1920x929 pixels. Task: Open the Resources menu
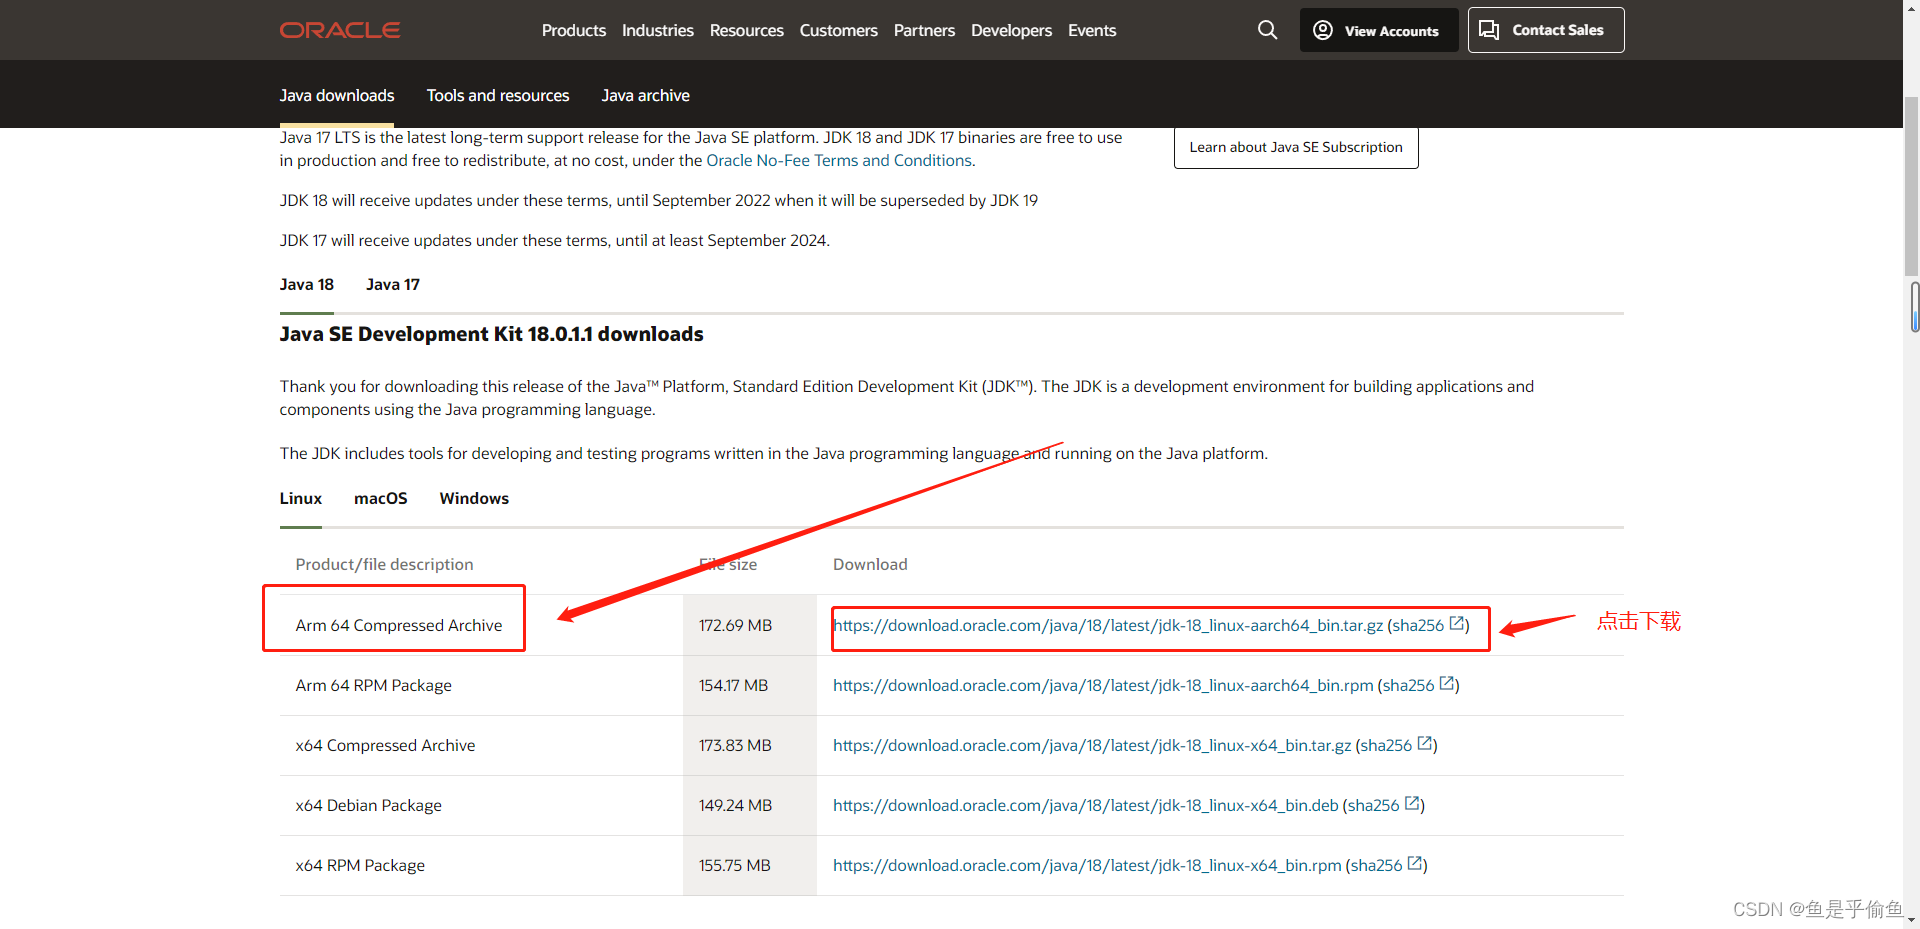point(745,30)
